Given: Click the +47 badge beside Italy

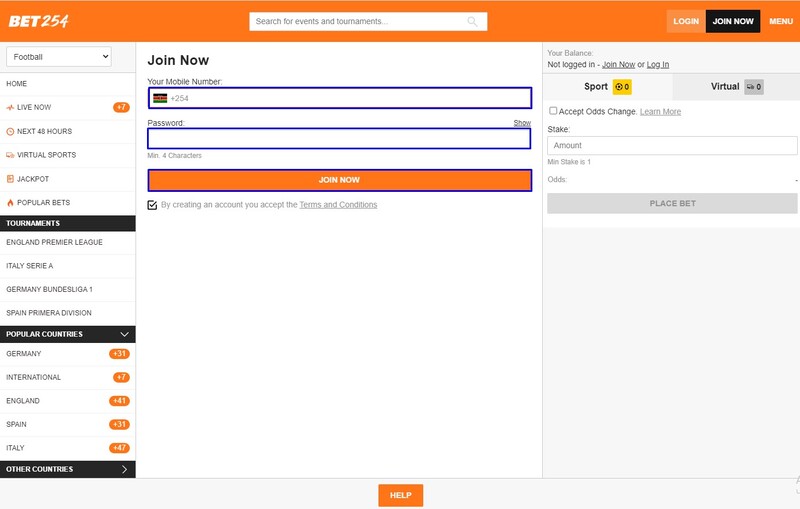Looking at the screenshot, I should coord(119,448).
